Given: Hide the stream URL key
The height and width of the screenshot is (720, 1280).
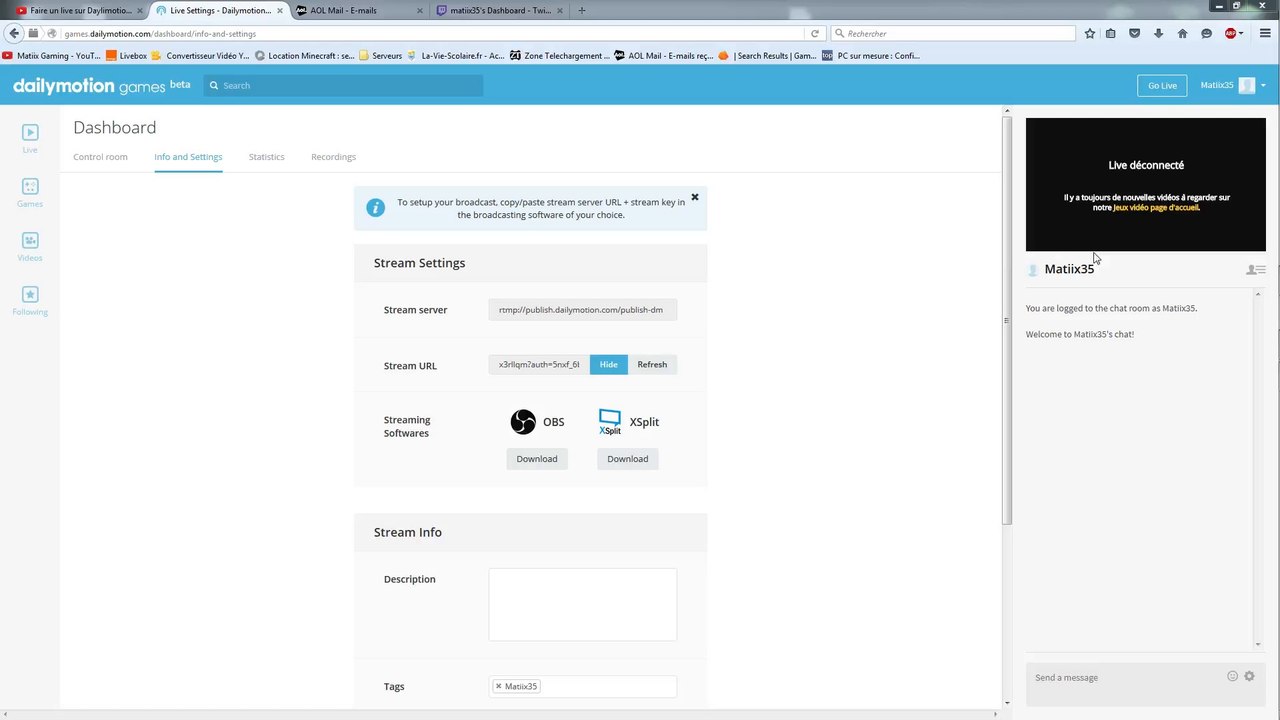Looking at the screenshot, I should coord(609,365).
